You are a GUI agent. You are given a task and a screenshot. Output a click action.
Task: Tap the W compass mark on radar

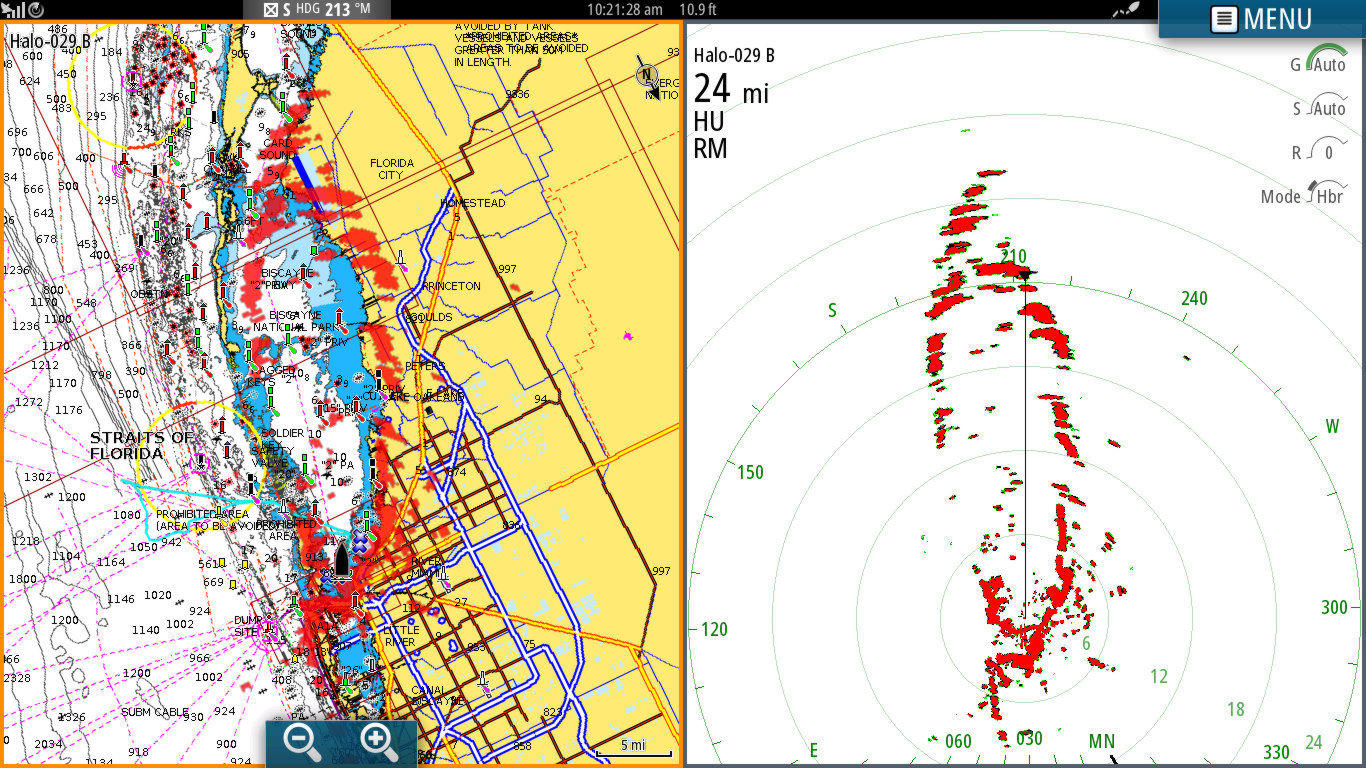click(1332, 427)
